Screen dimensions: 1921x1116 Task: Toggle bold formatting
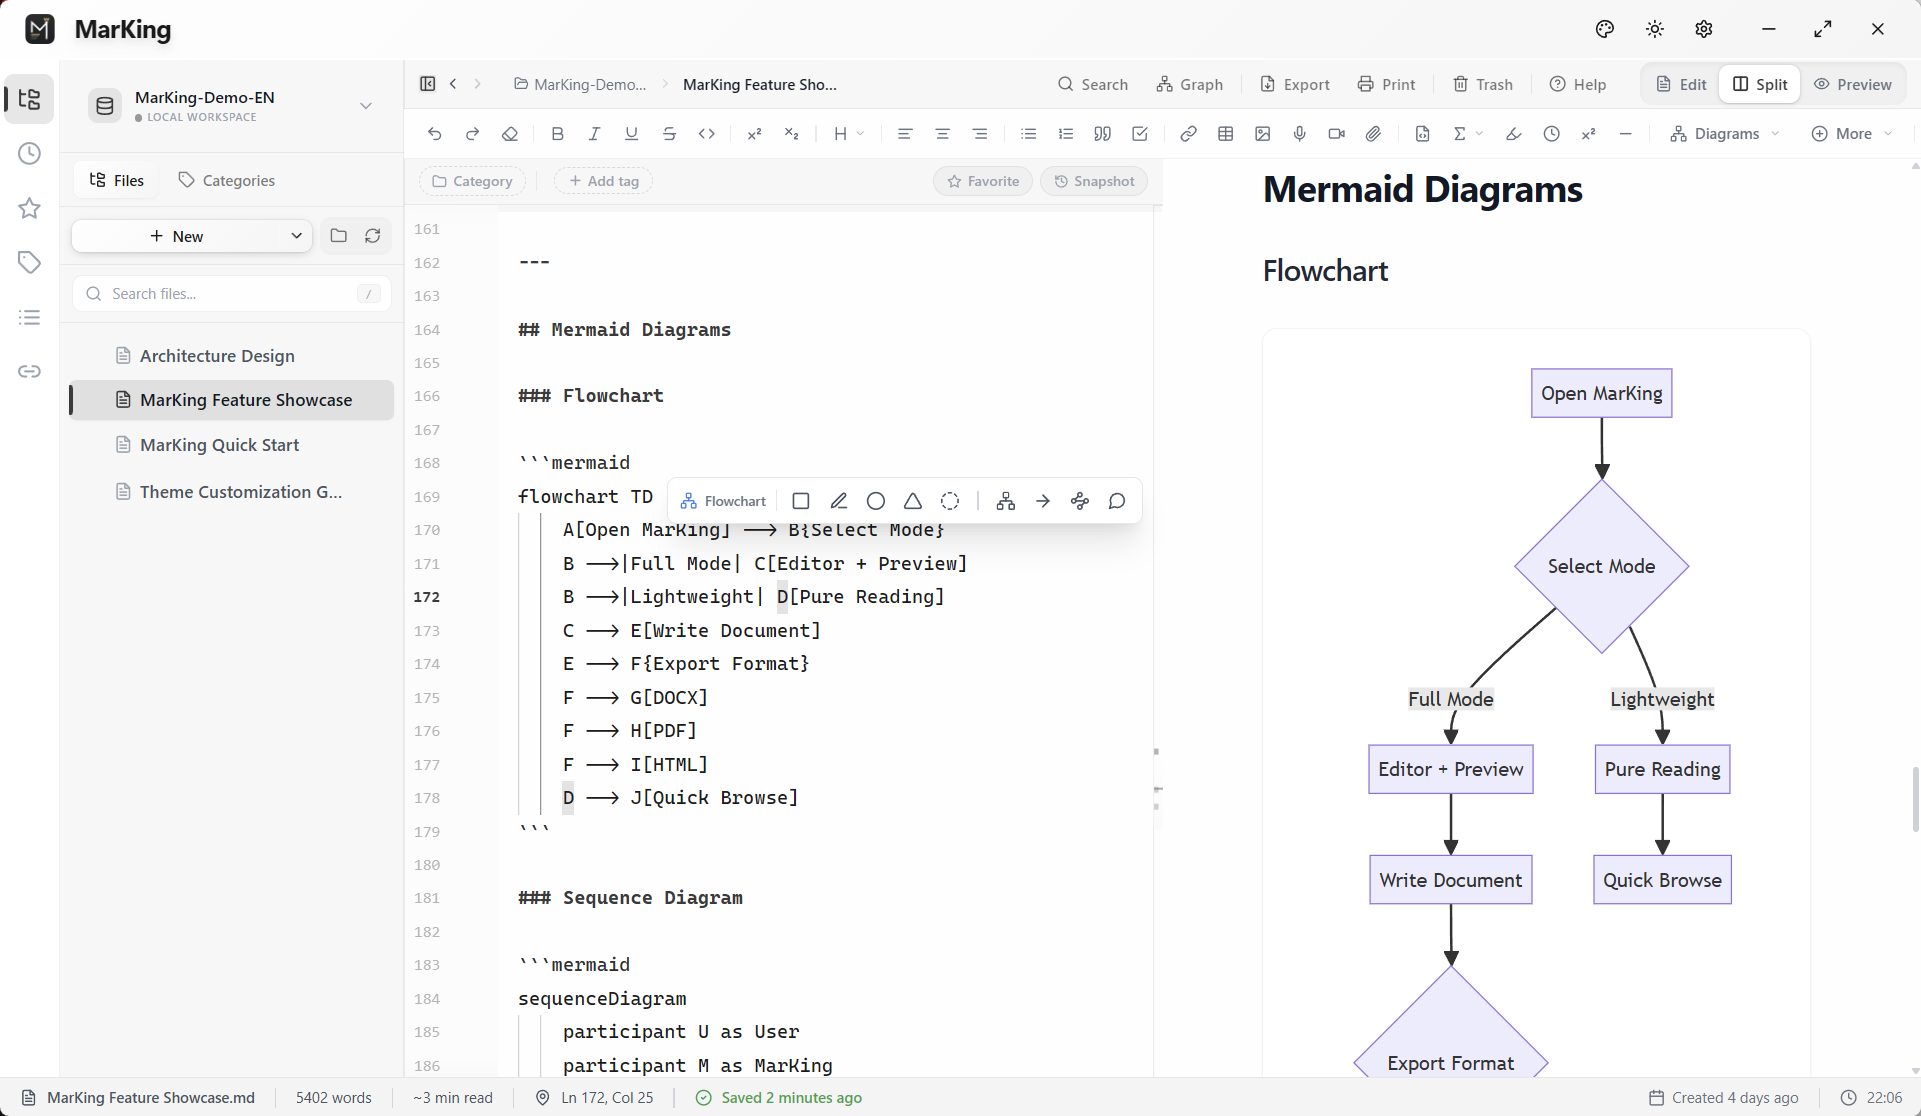557,134
